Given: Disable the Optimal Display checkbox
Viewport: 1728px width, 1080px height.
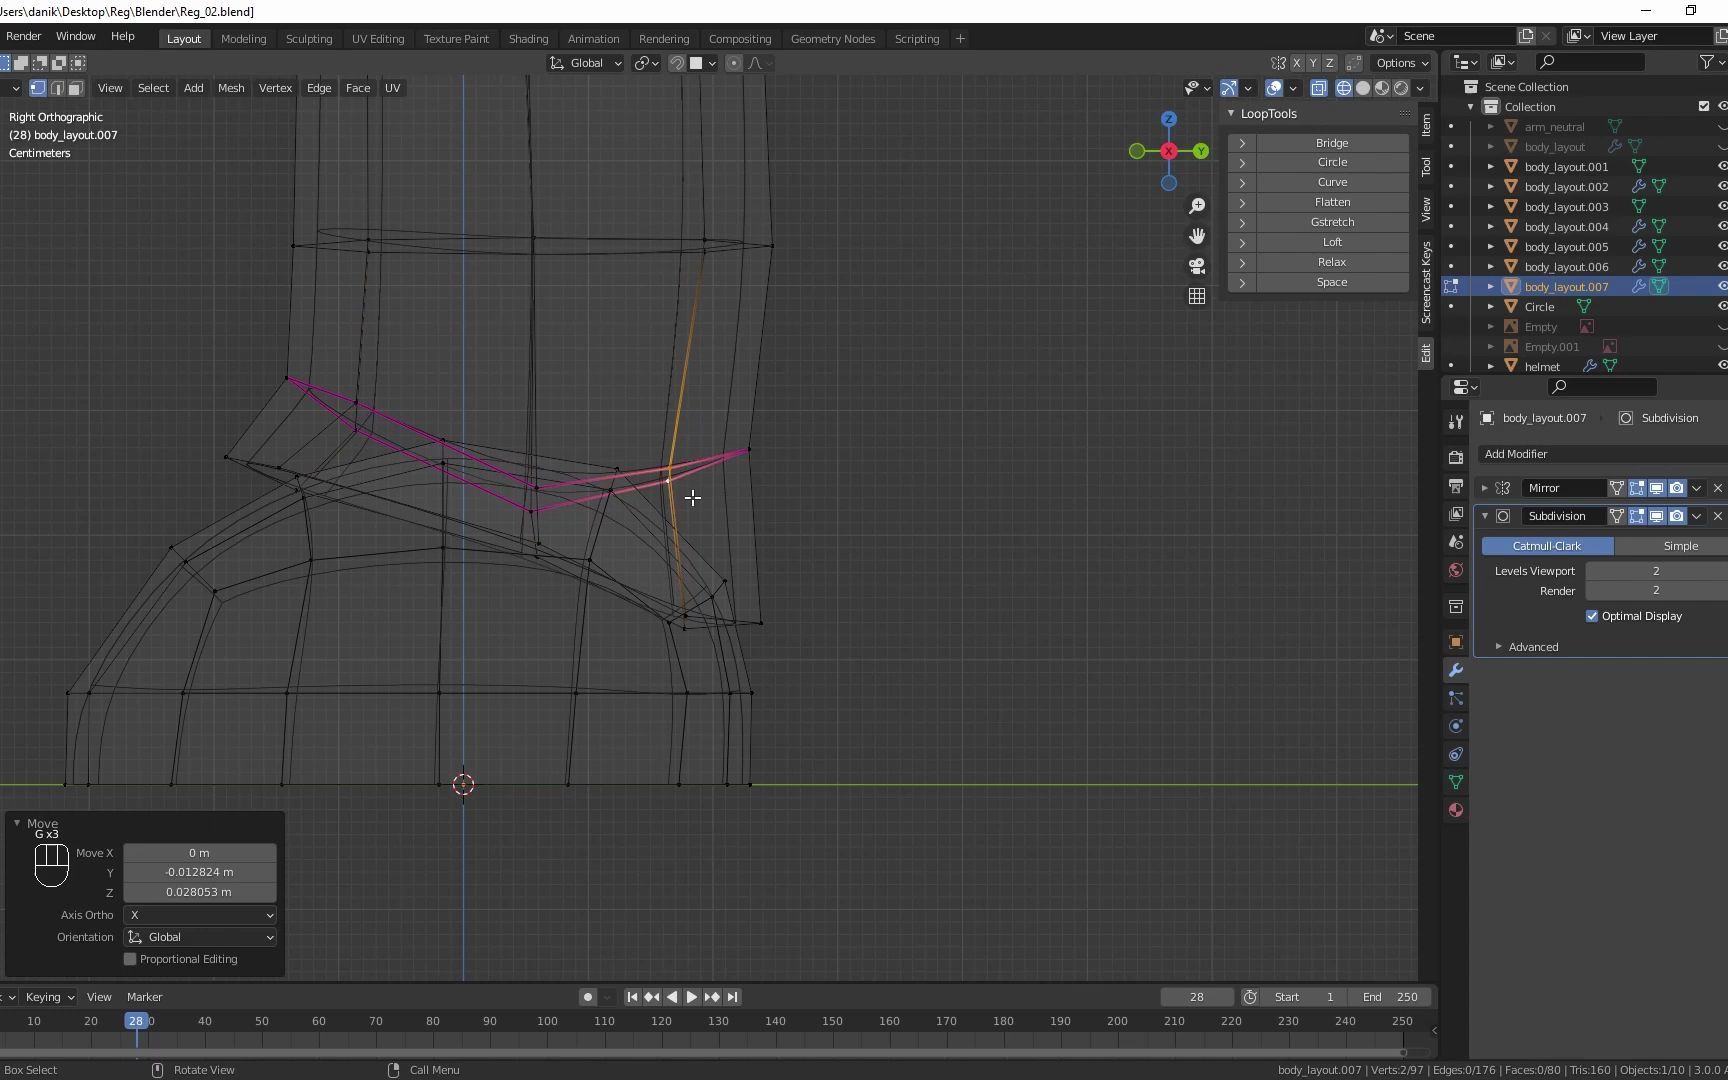Looking at the screenshot, I should click(1592, 616).
